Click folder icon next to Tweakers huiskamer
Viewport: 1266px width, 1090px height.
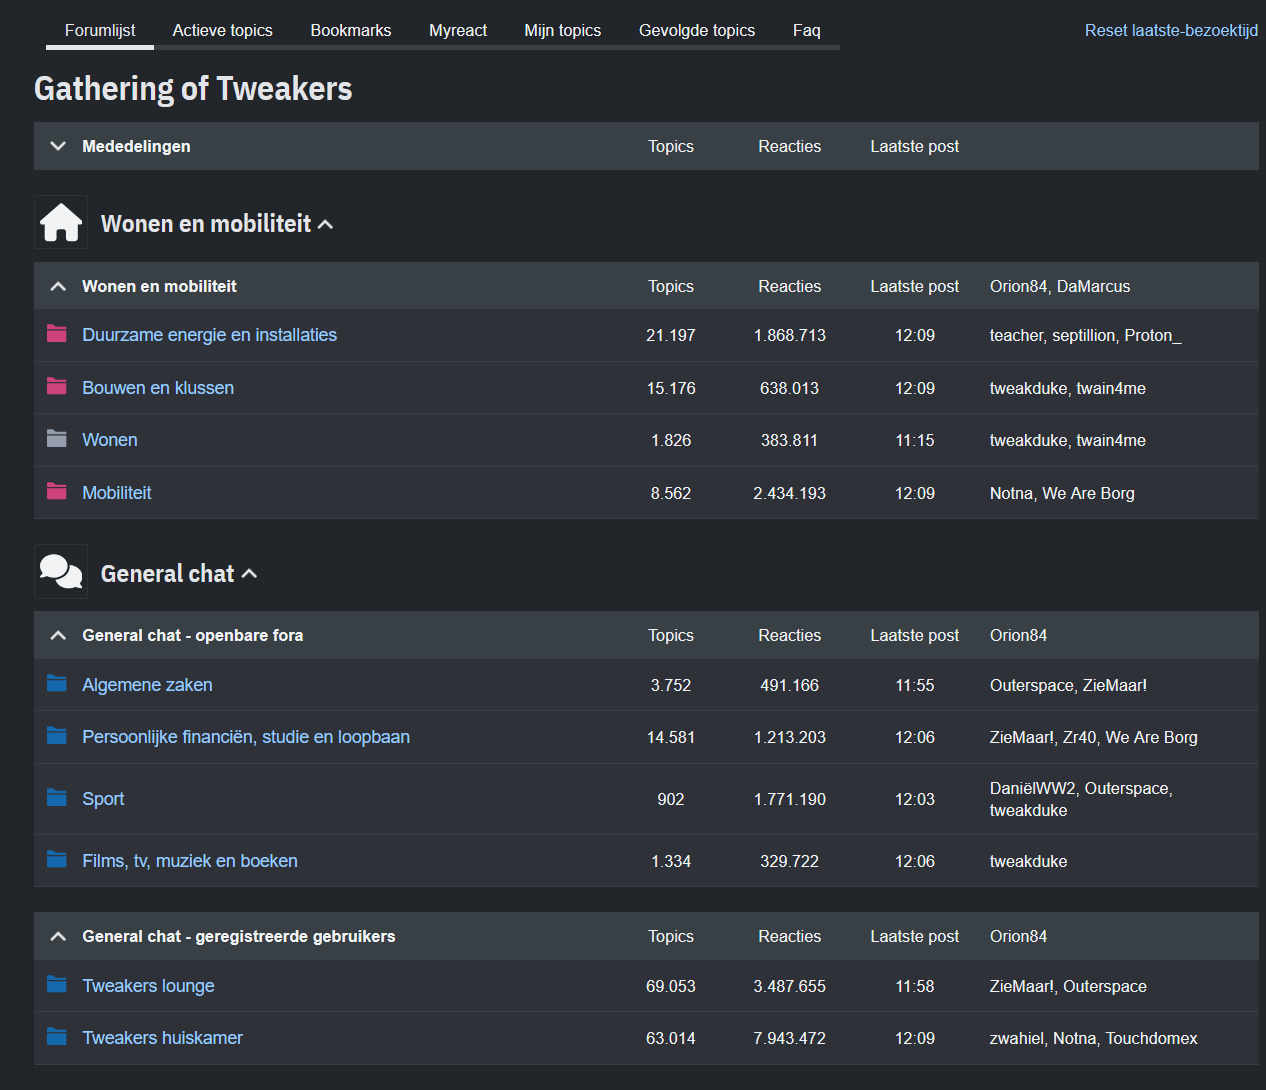(57, 1037)
